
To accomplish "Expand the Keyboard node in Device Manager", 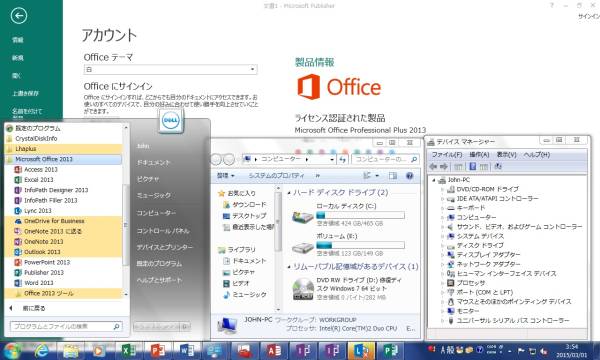I will tap(442, 208).
